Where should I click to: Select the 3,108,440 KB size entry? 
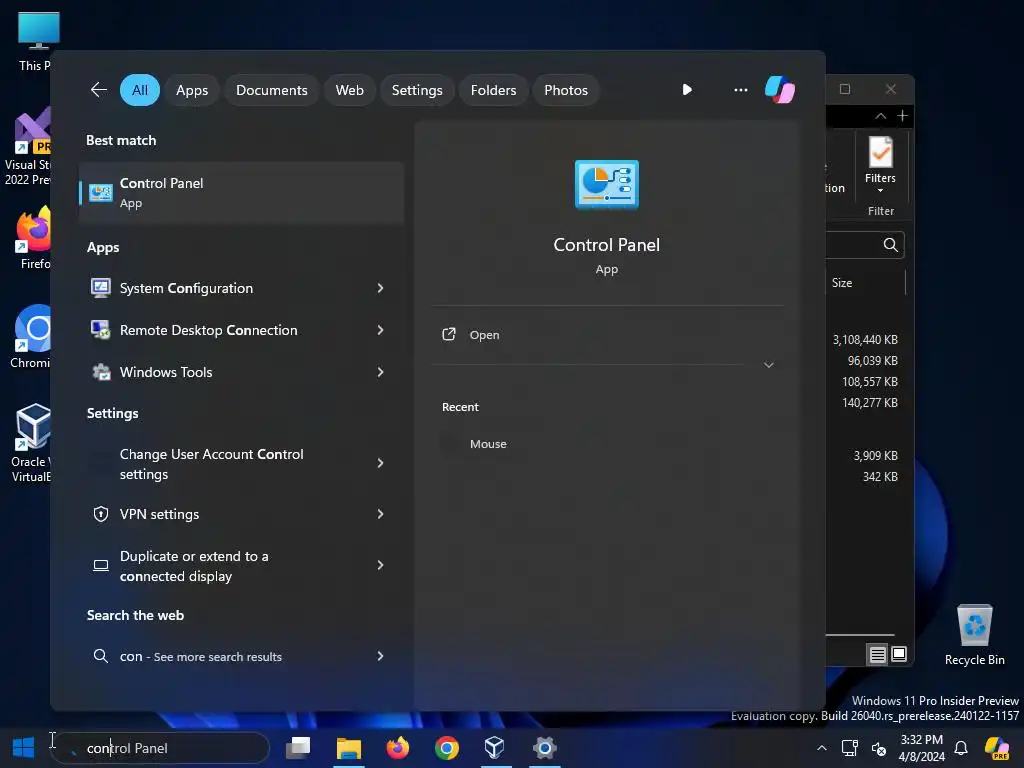[865, 340]
